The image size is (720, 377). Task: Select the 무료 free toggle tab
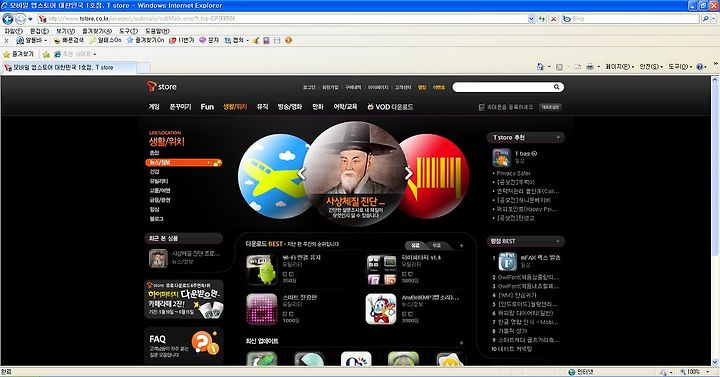pyautogui.click(x=437, y=246)
